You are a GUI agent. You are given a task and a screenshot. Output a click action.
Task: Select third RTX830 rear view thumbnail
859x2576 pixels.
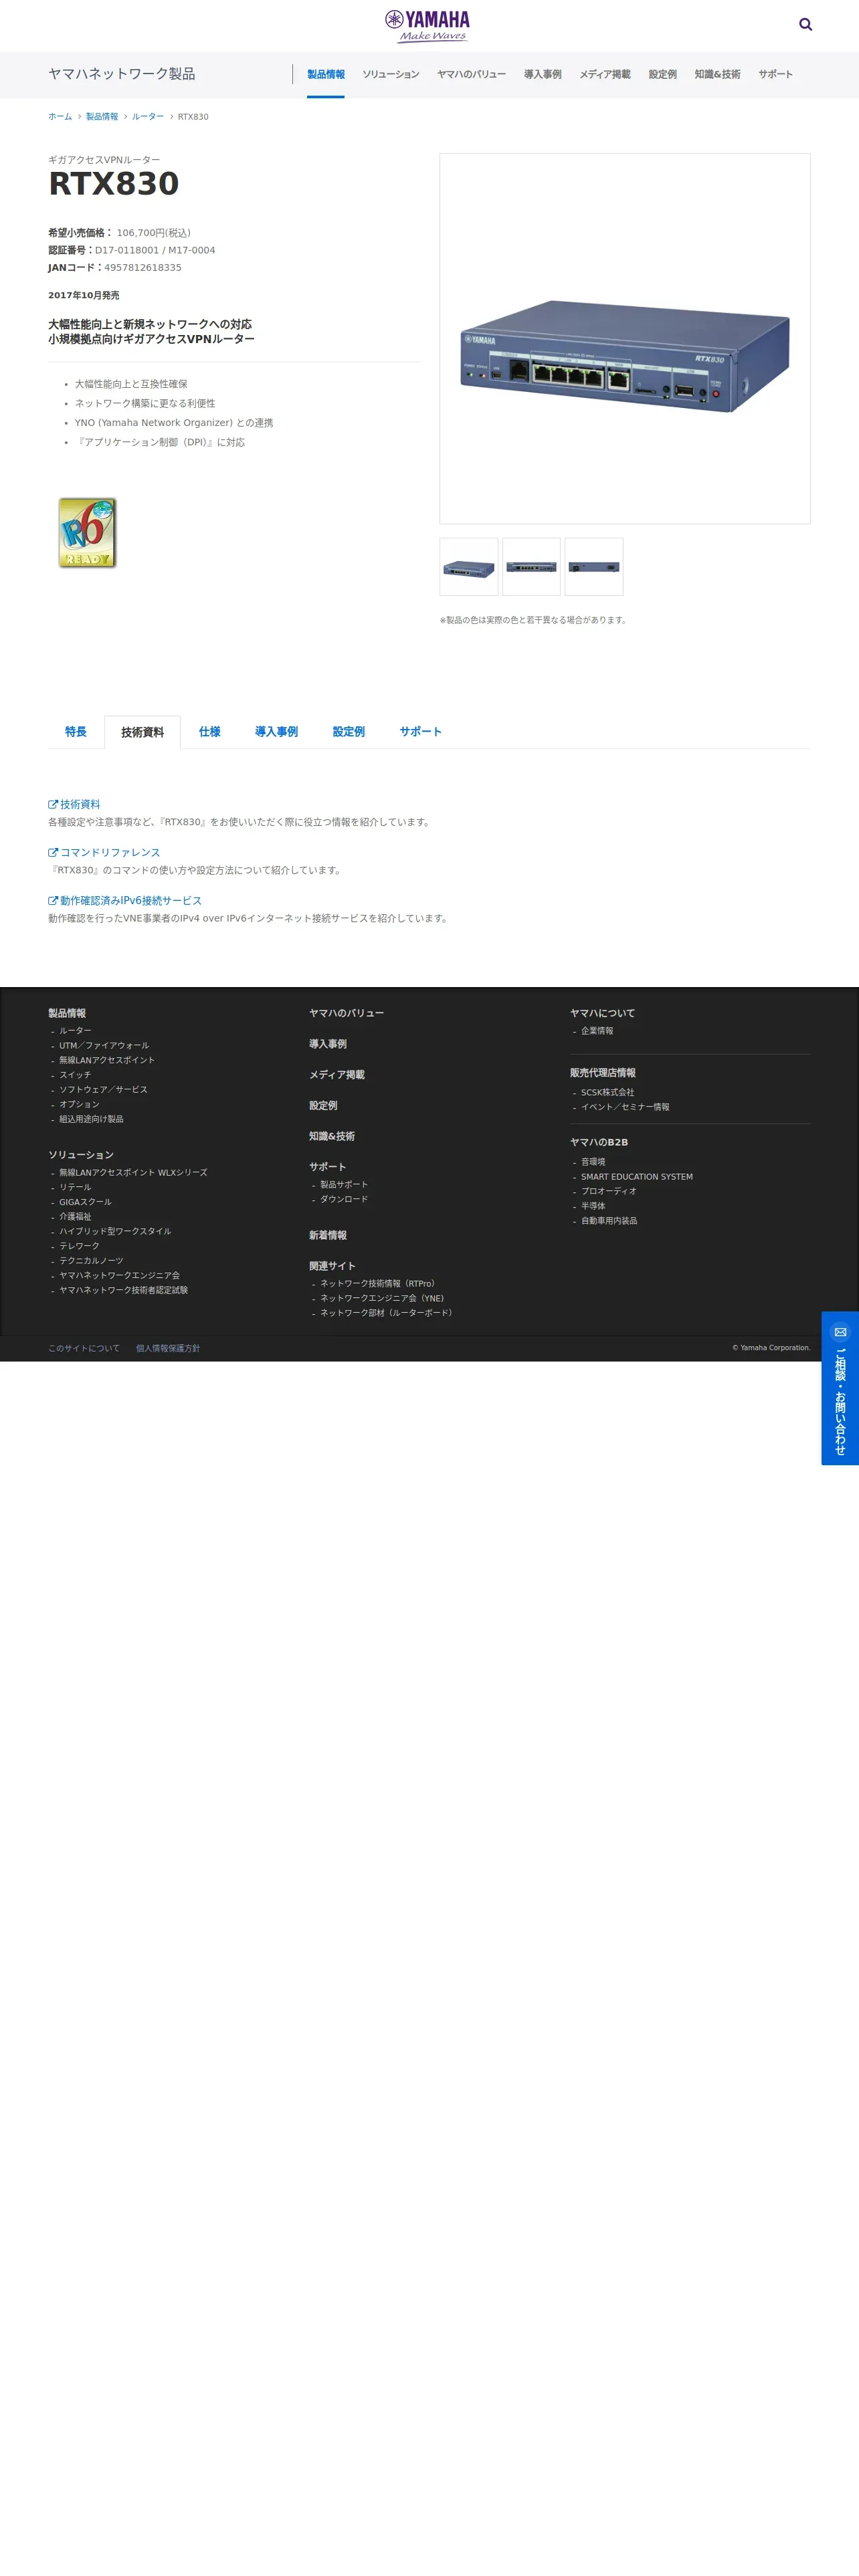click(x=594, y=567)
